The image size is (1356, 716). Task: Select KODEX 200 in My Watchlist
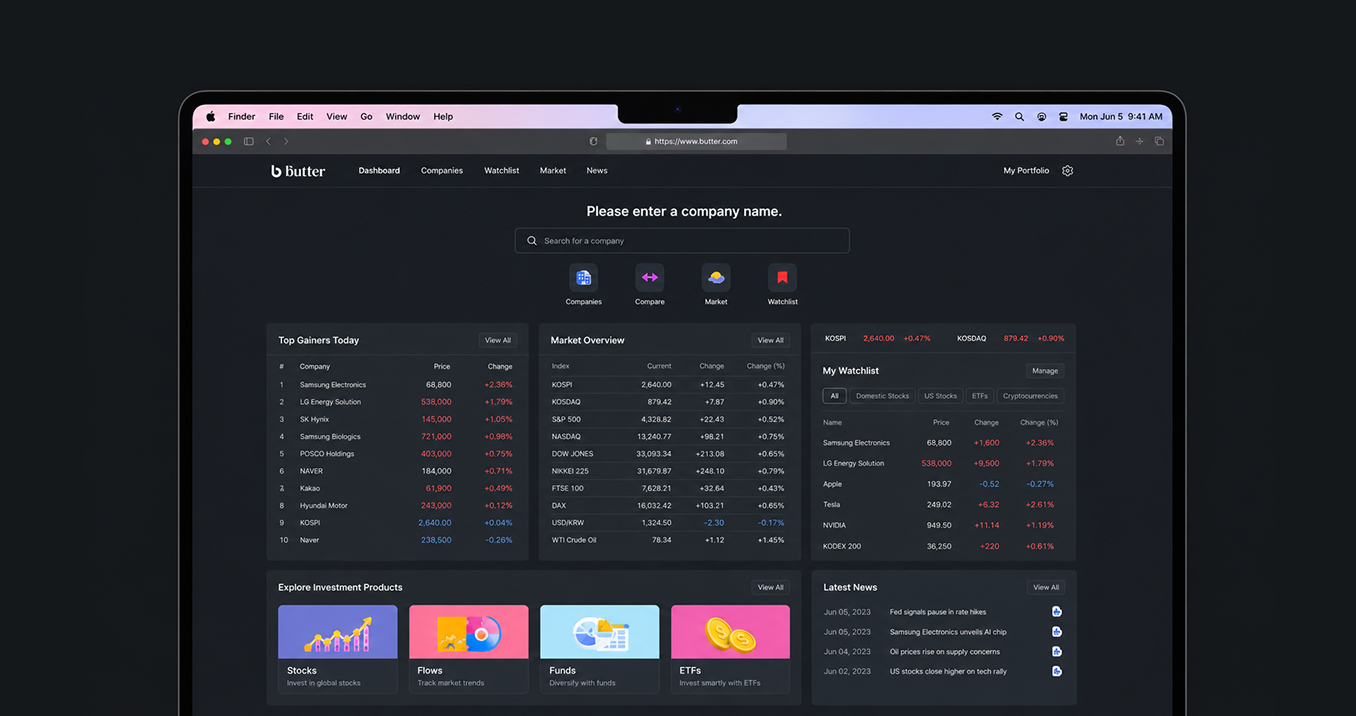coord(943,547)
